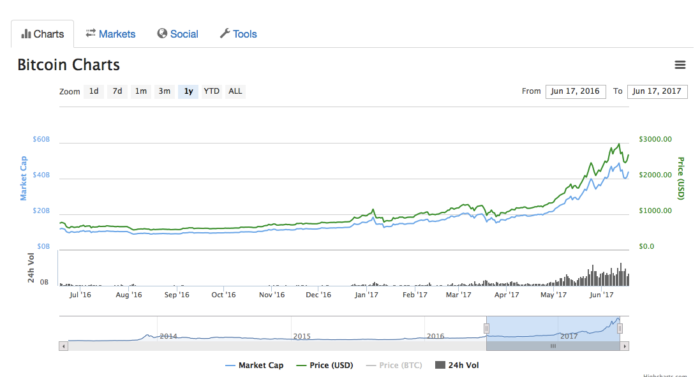Click the 2016 label in navigator
The height and width of the screenshot is (377, 700).
coord(435,336)
